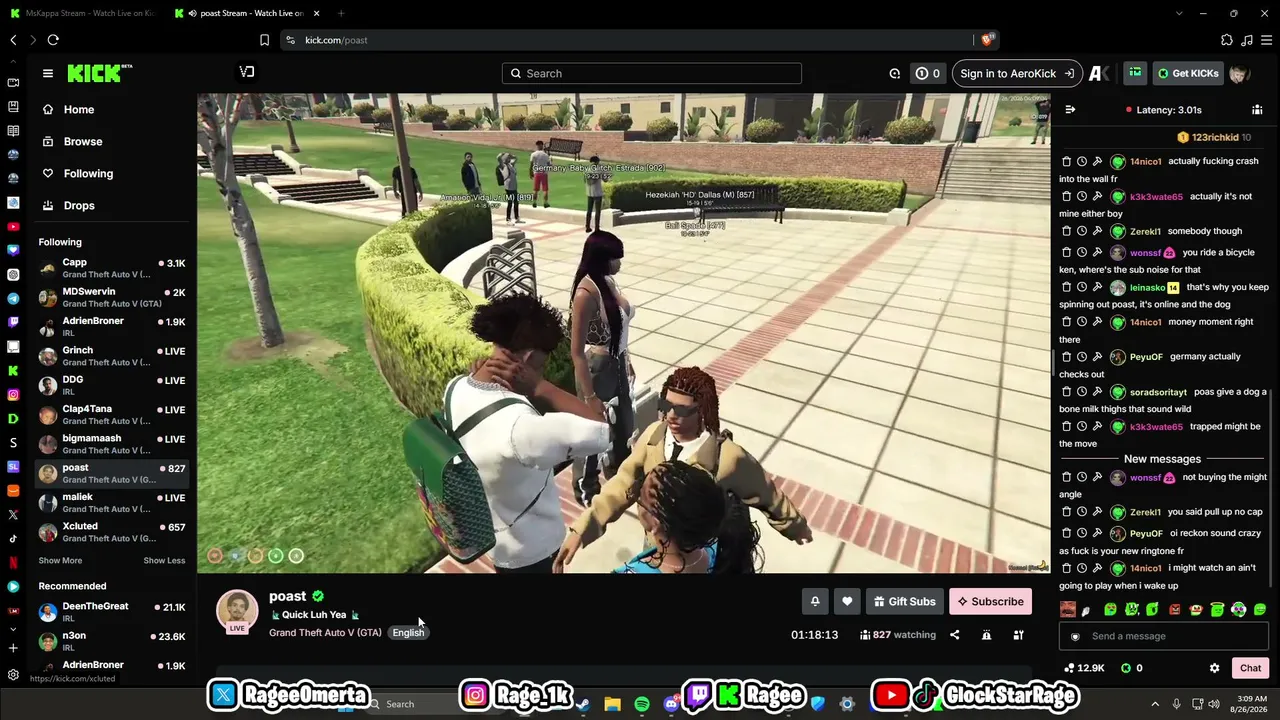Viewport: 1280px width, 720px height.
Task: Open File Explorer from the taskbar
Action: 612,704
